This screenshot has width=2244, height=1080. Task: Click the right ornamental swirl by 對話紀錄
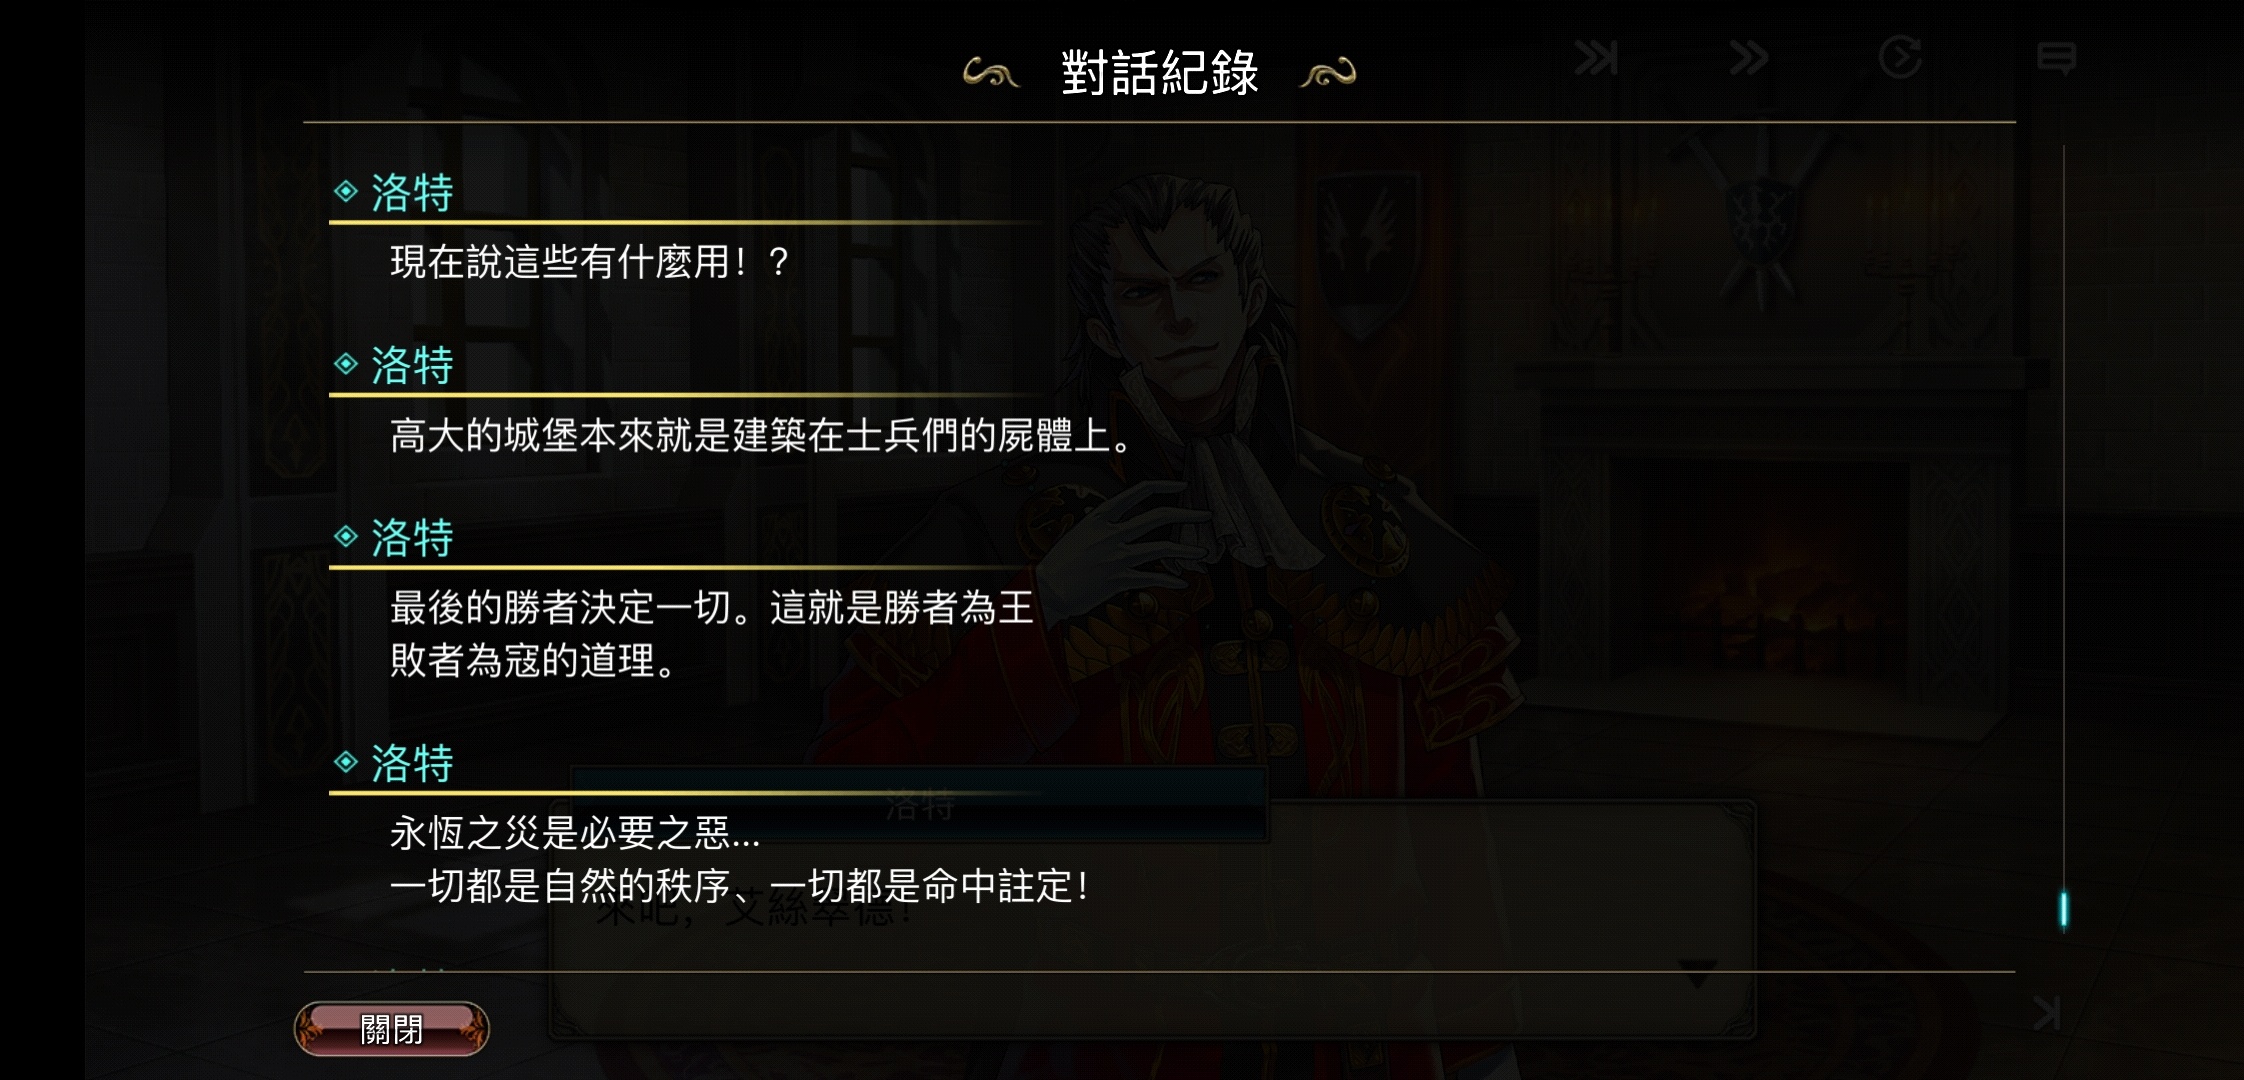[x=1327, y=73]
